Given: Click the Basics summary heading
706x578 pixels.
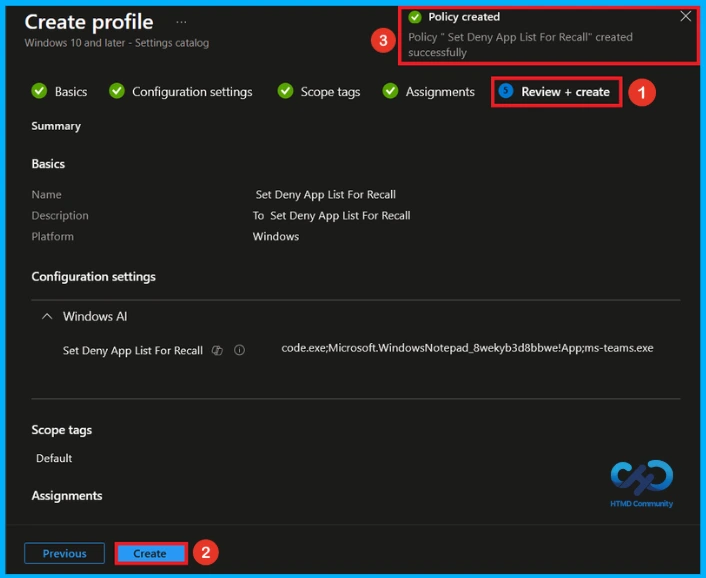Looking at the screenshot, I should (48, 164).
